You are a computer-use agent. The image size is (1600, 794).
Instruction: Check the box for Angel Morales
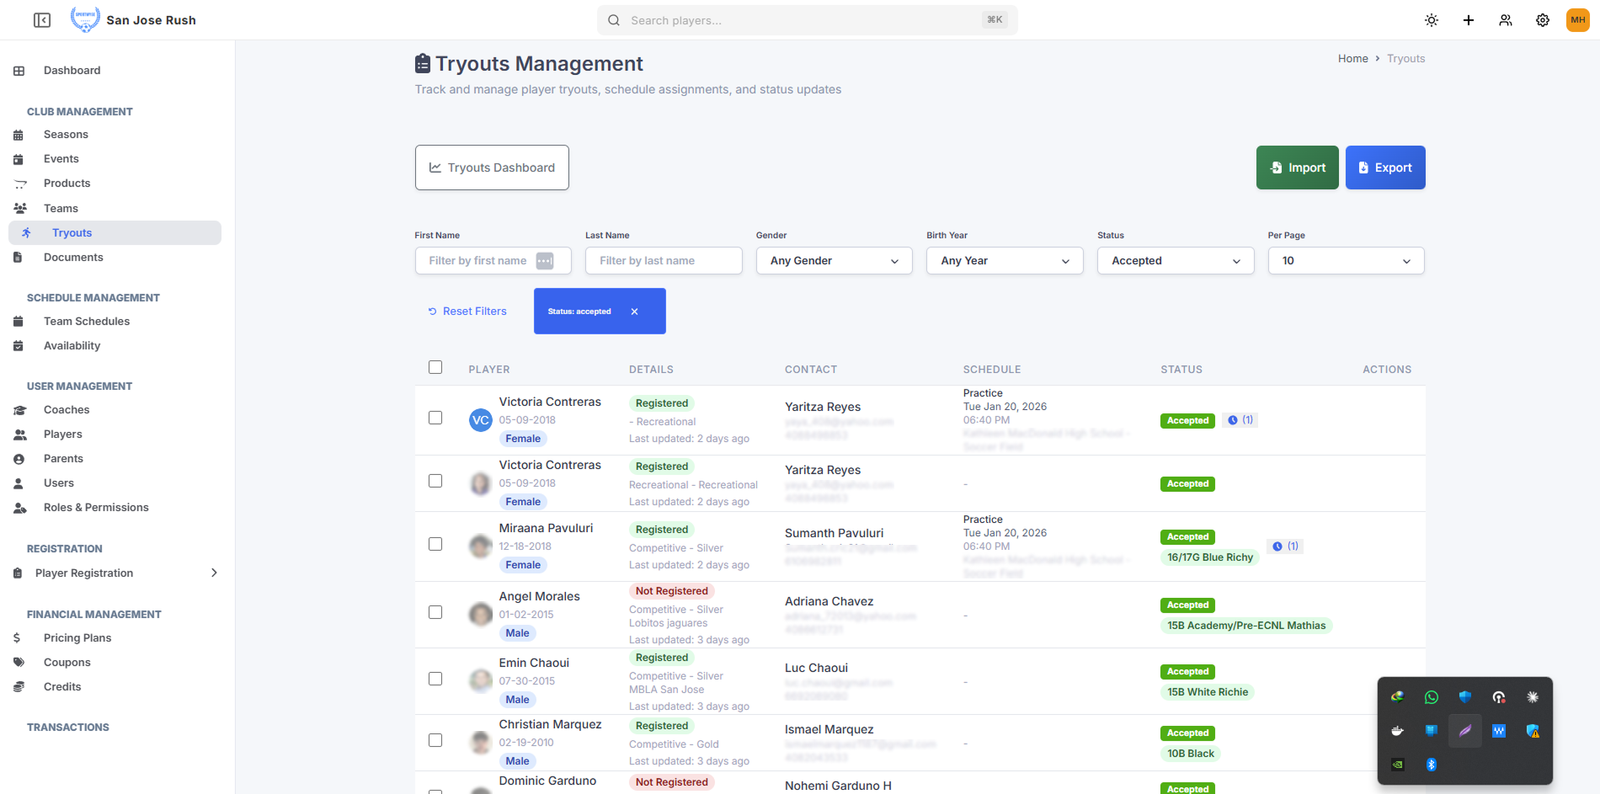tap(435, 612)
